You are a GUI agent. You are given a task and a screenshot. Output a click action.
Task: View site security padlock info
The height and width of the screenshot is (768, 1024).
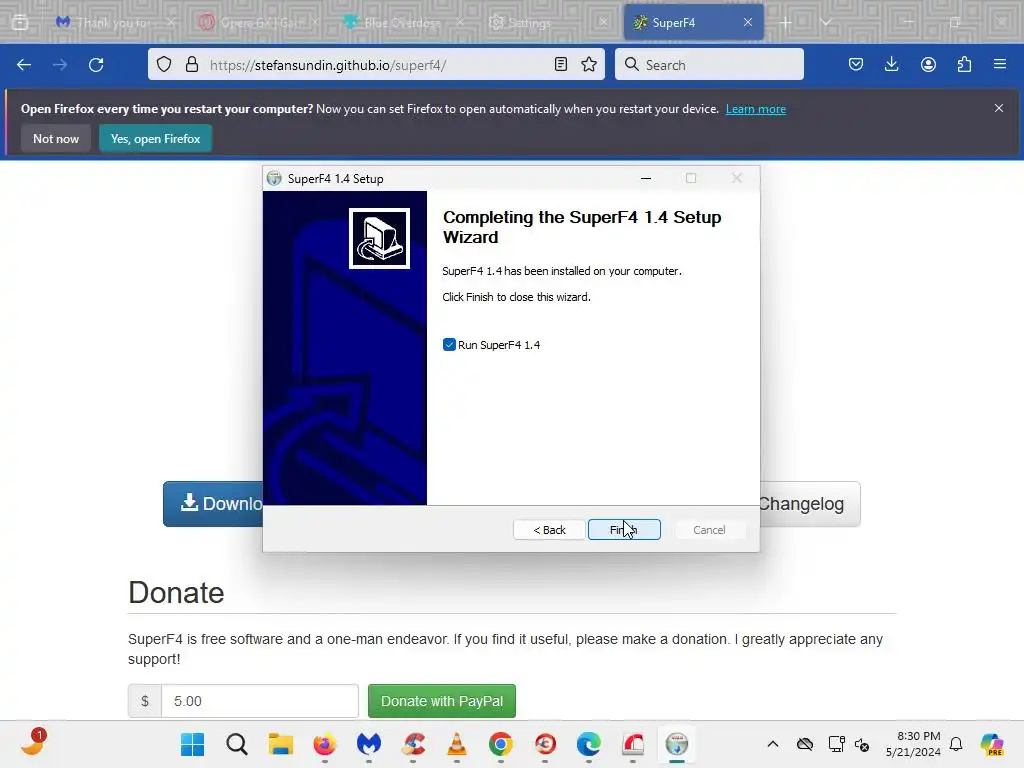191,65
